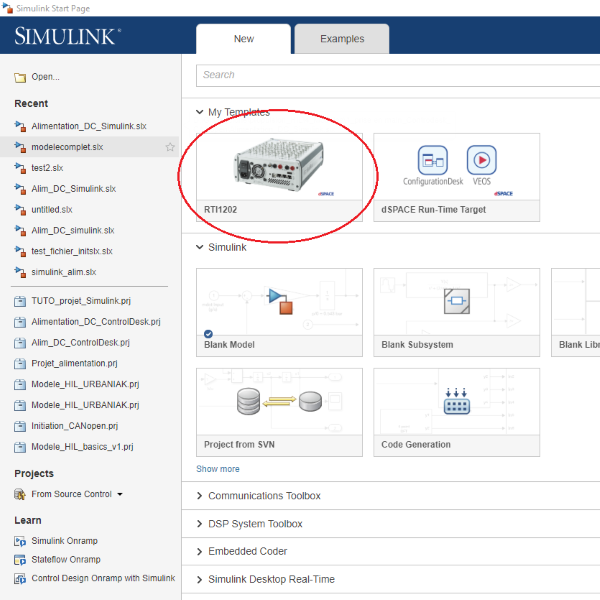
Task: Click the Stateflow Onramp icon
Action: 20,560
